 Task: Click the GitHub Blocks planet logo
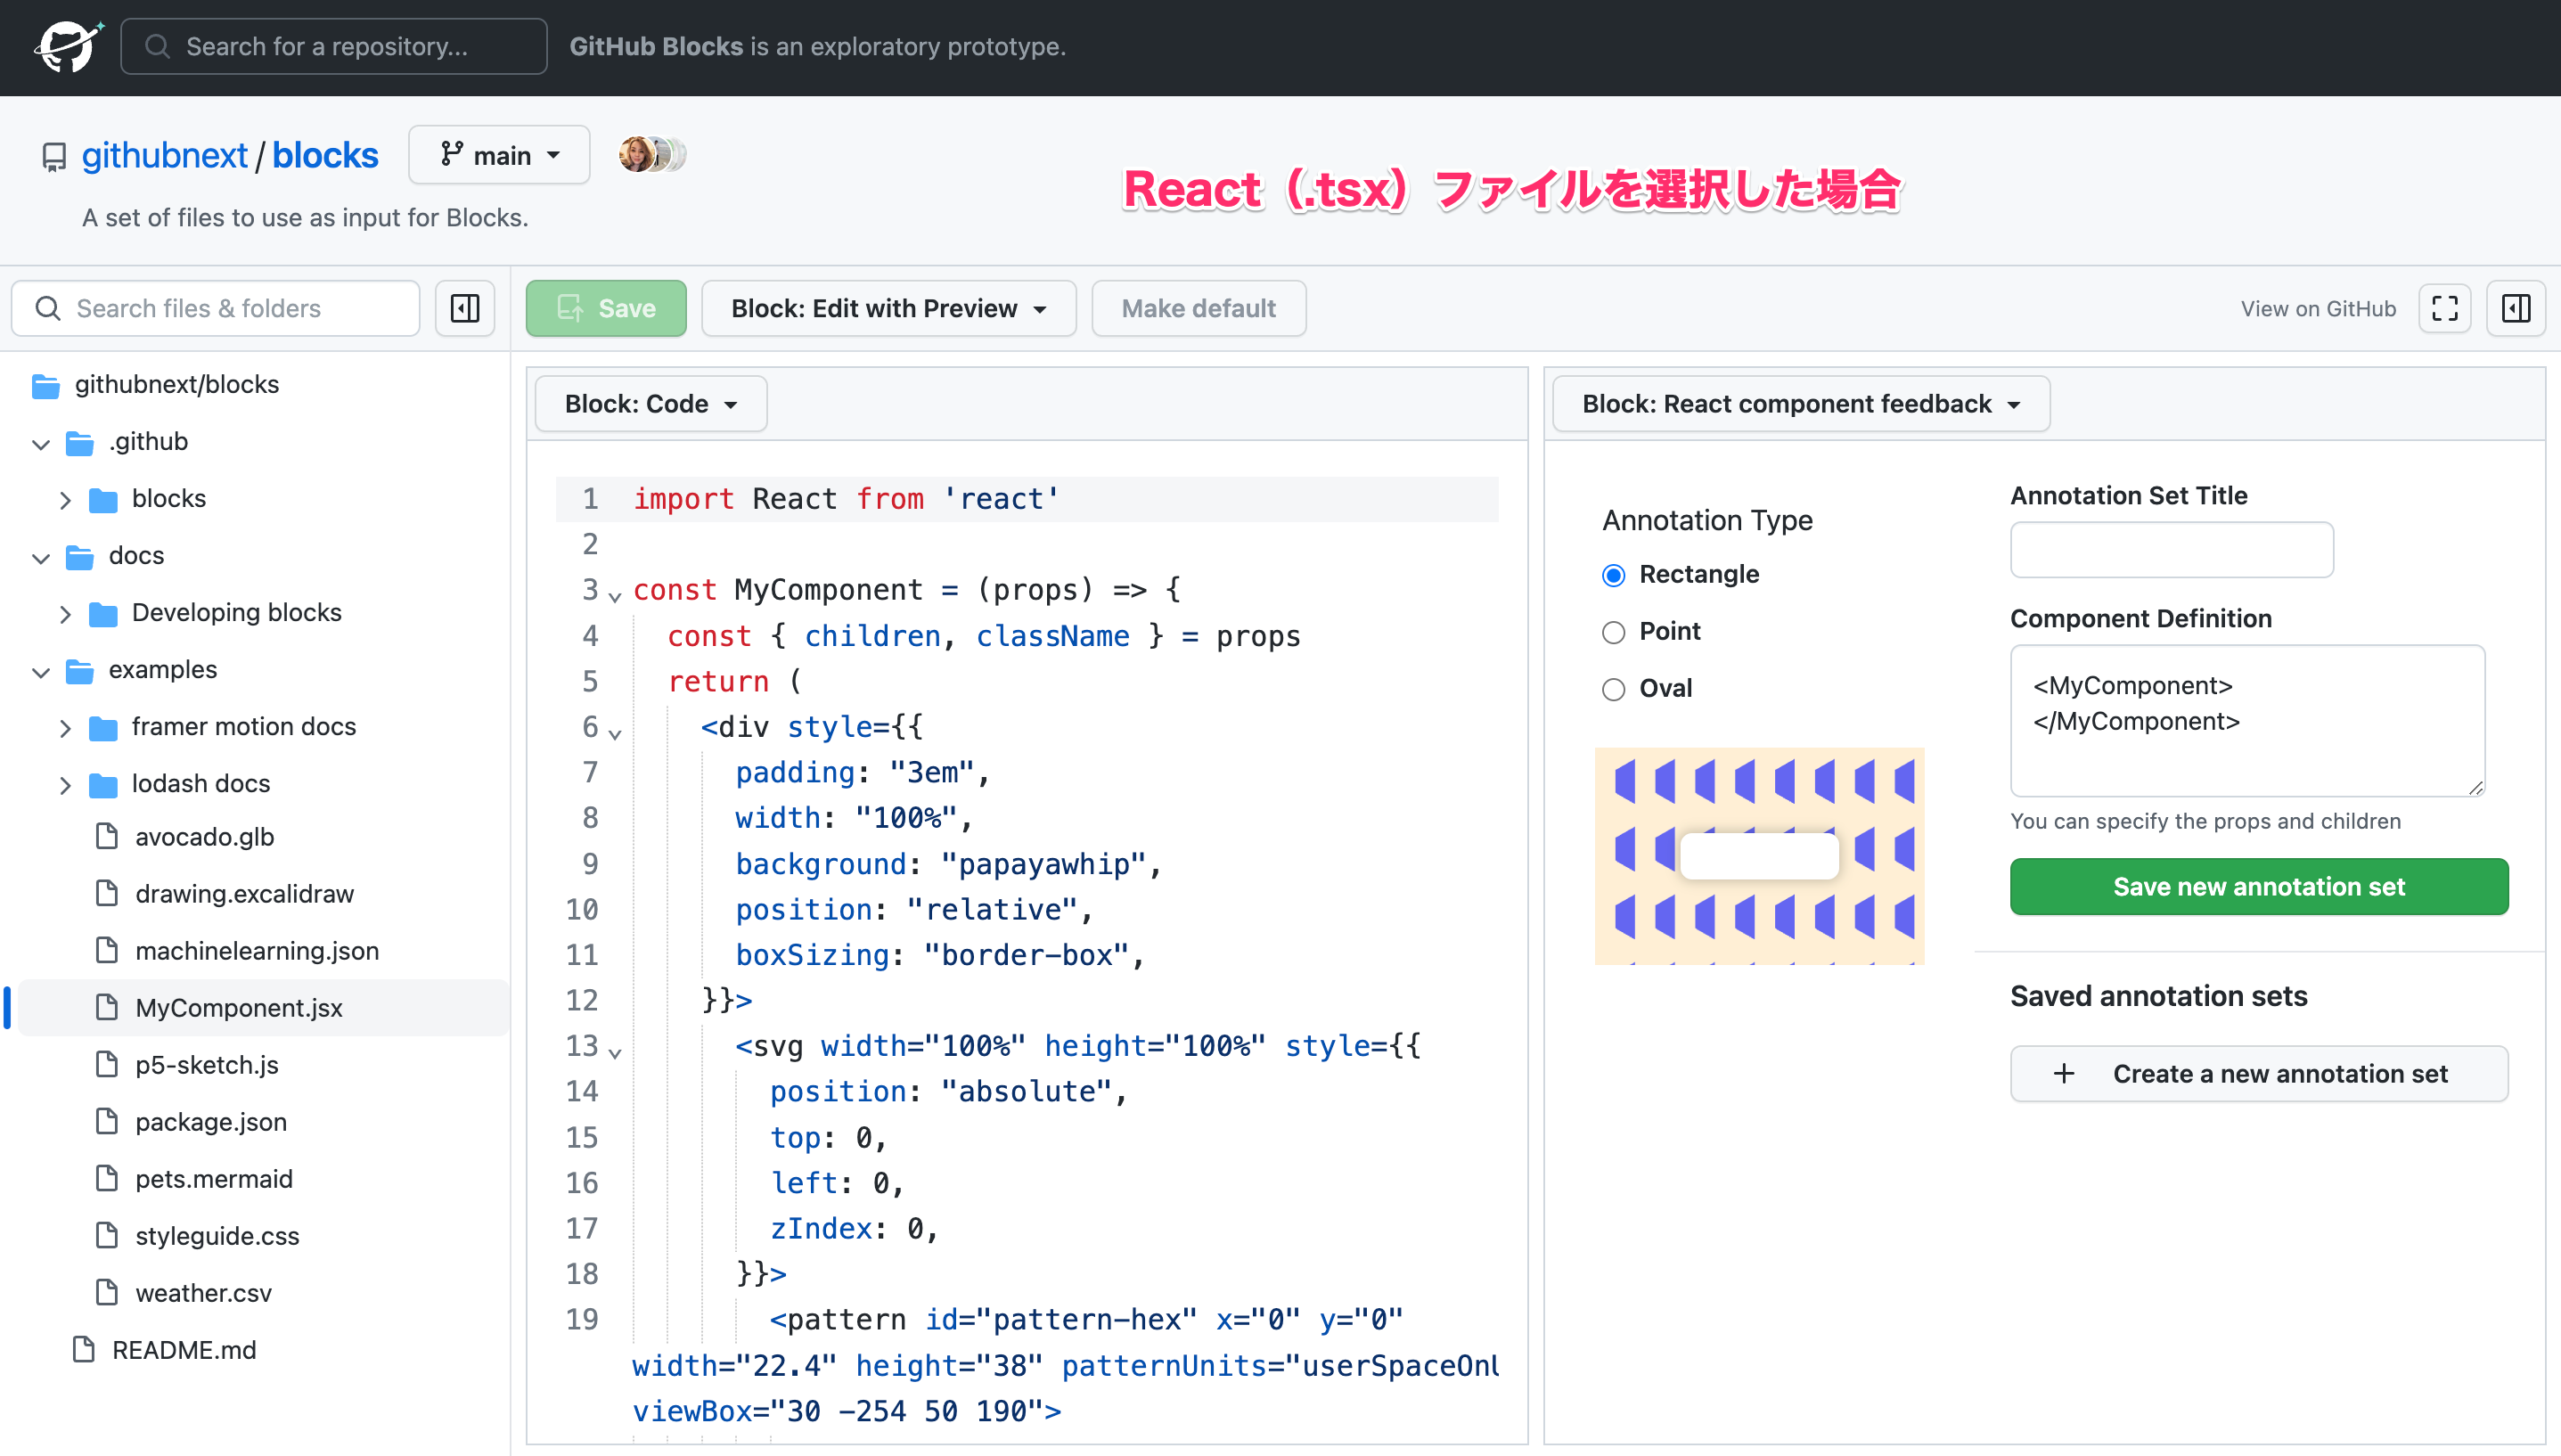click(x=67, y=46)
